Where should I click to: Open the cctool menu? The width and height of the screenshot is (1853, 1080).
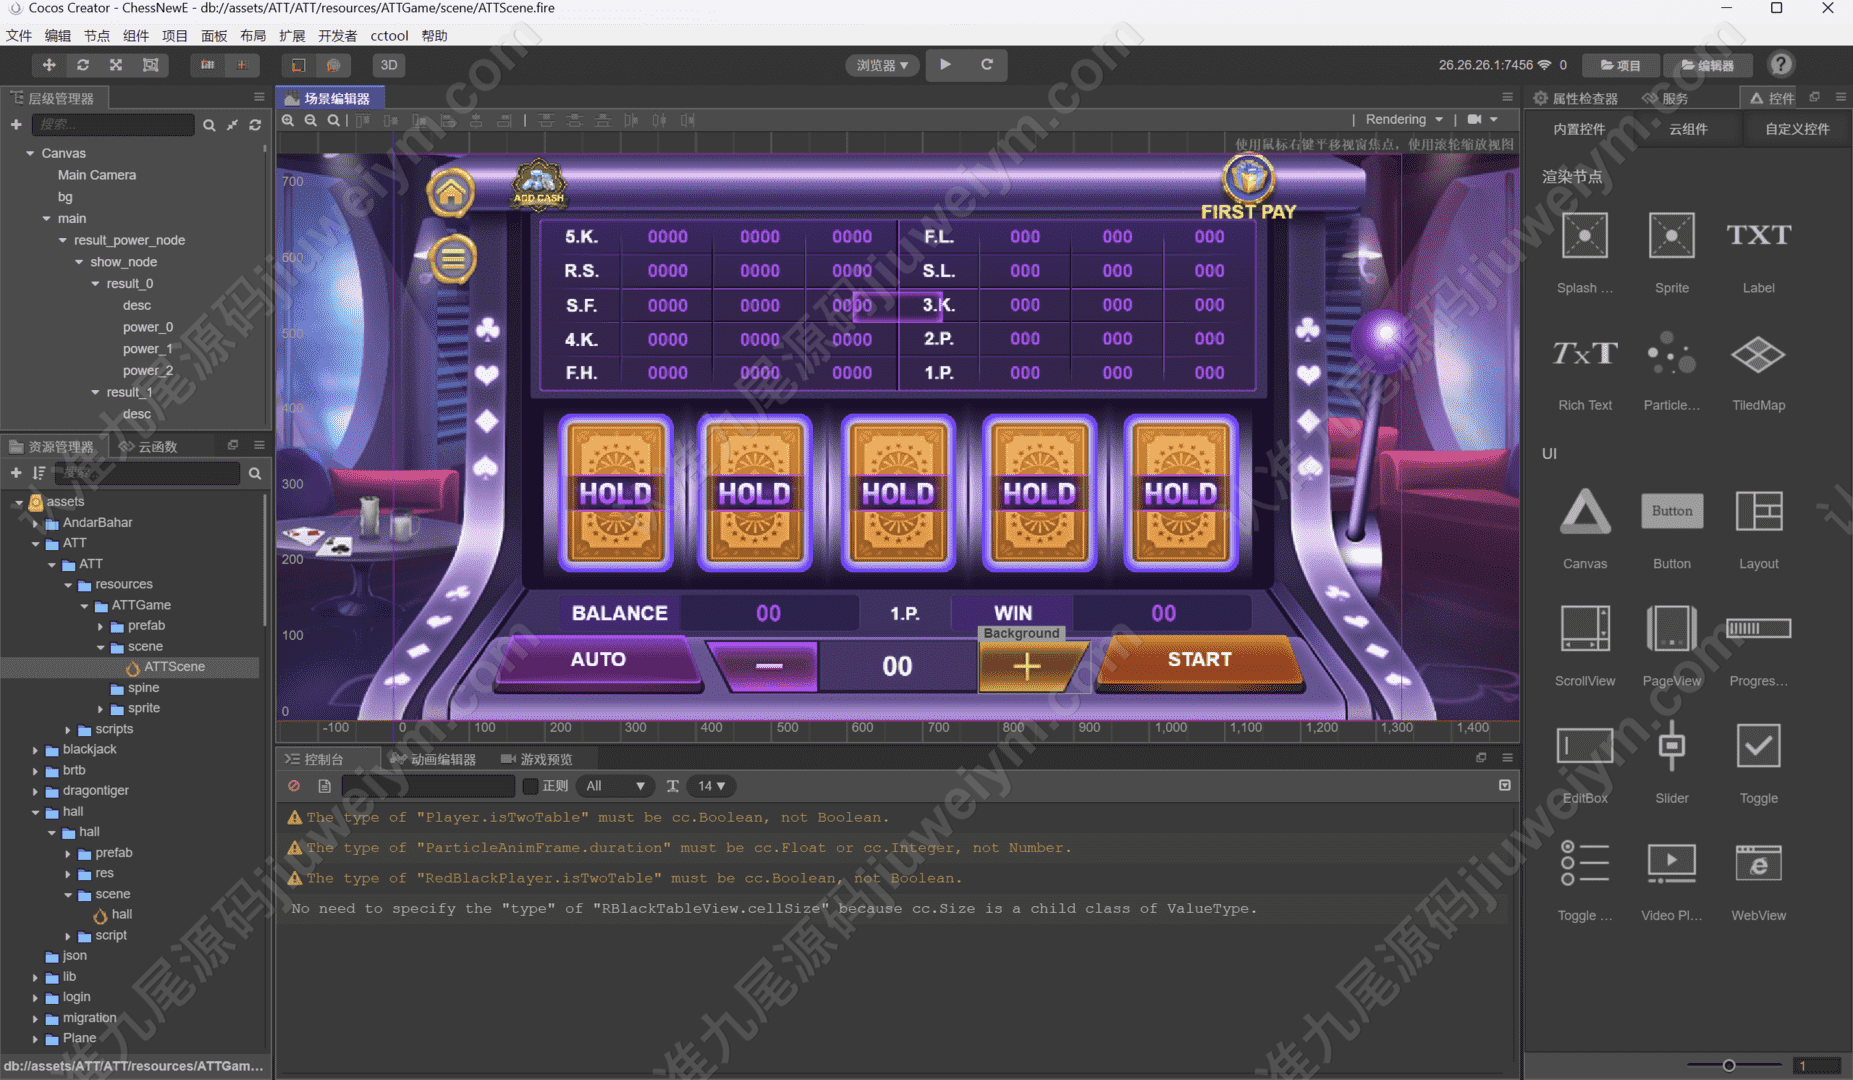[389, 36]
